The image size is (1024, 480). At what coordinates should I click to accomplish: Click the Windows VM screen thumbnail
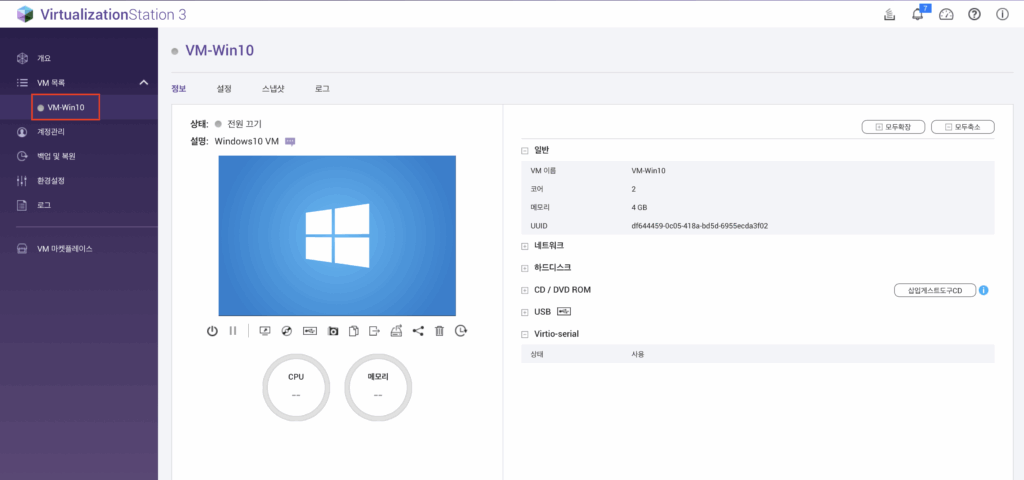click(x=337, y=236)
